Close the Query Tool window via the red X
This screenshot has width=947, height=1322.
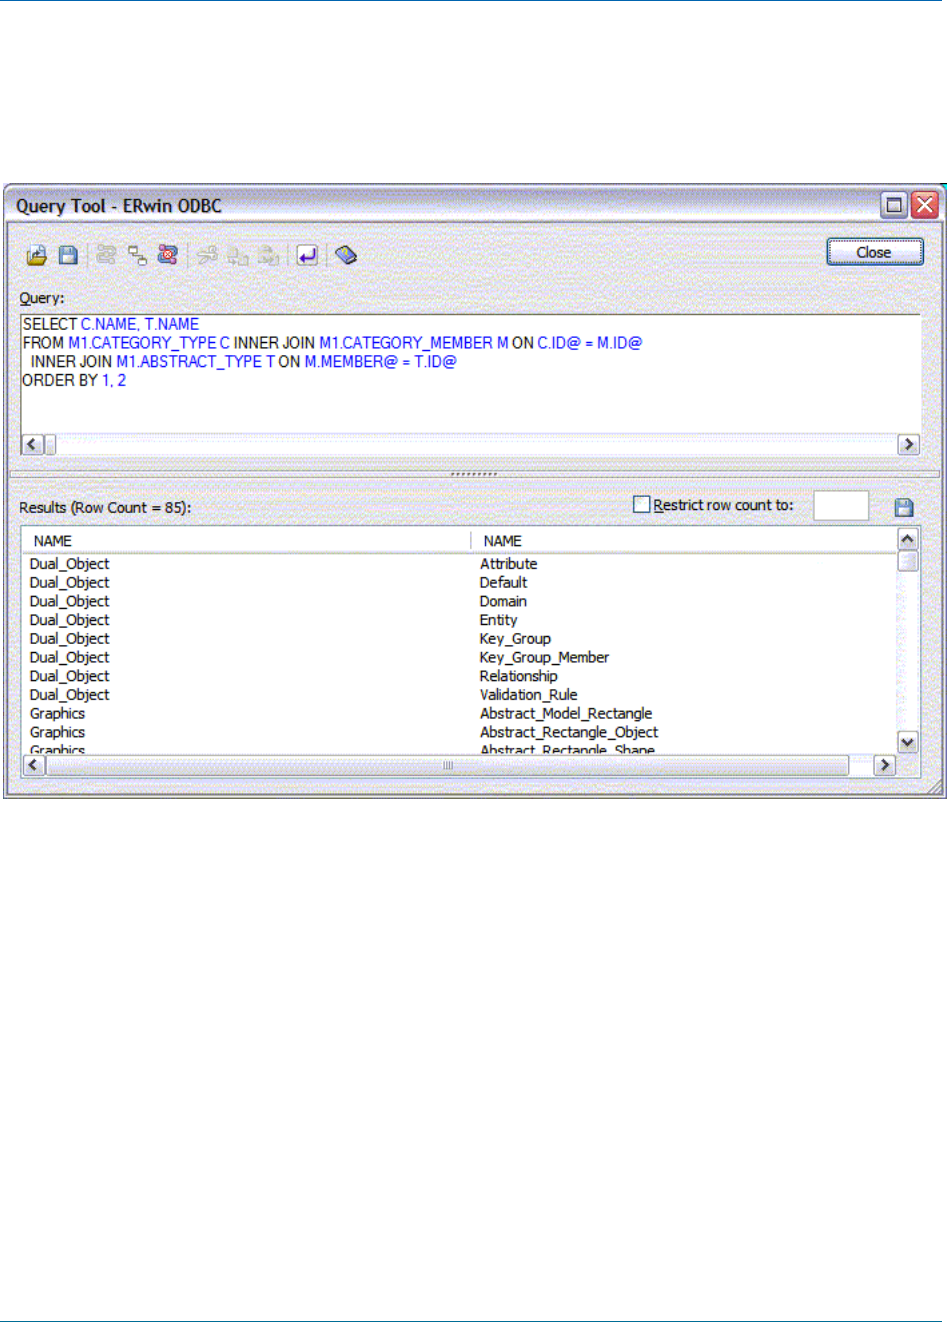pyautogui.click(x=925, y=205)
